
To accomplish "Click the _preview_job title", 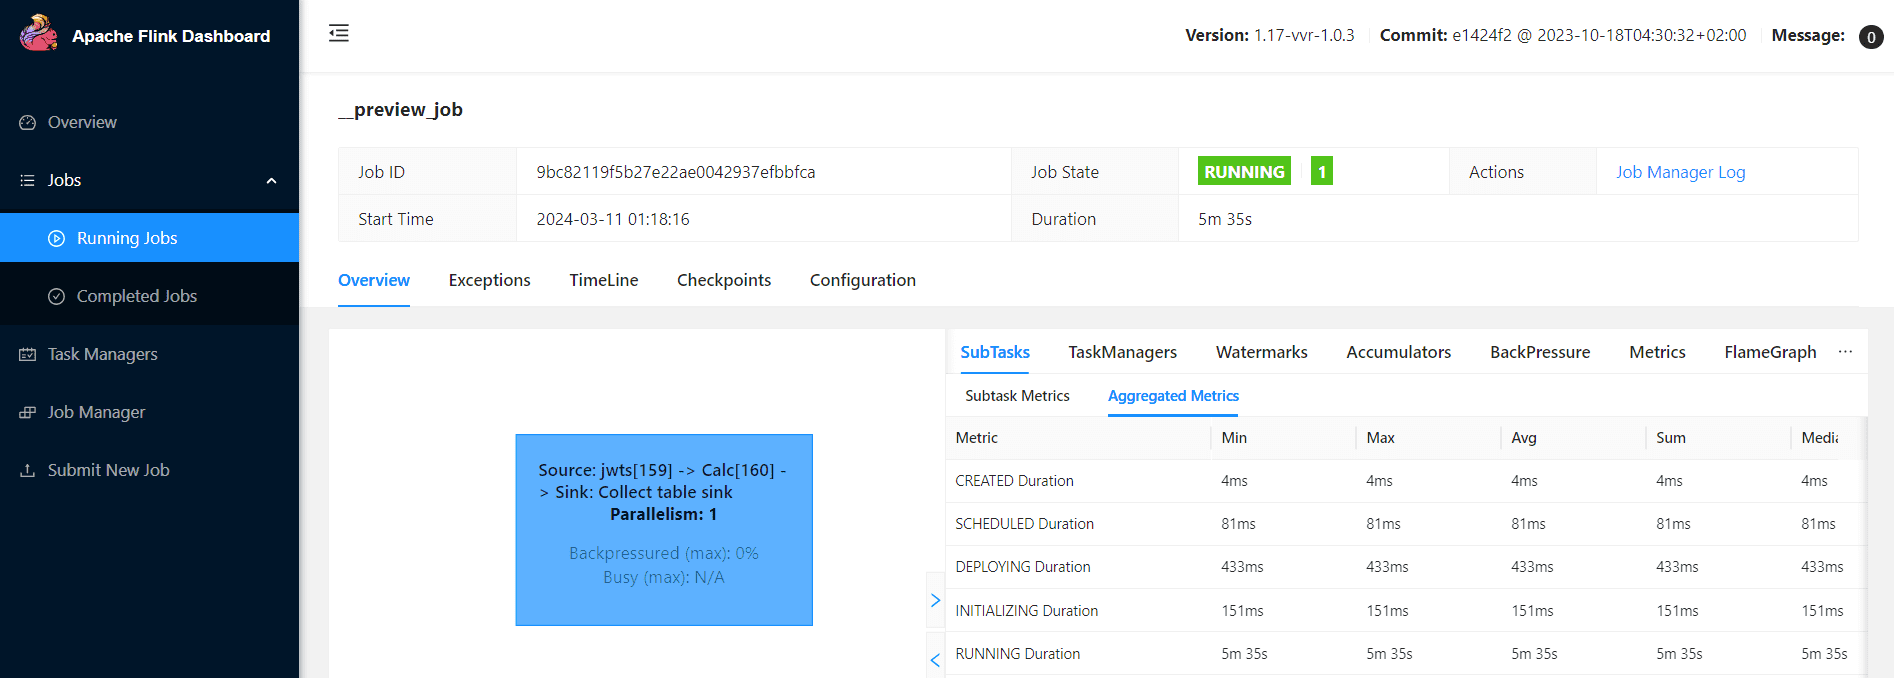I will 400,110.
